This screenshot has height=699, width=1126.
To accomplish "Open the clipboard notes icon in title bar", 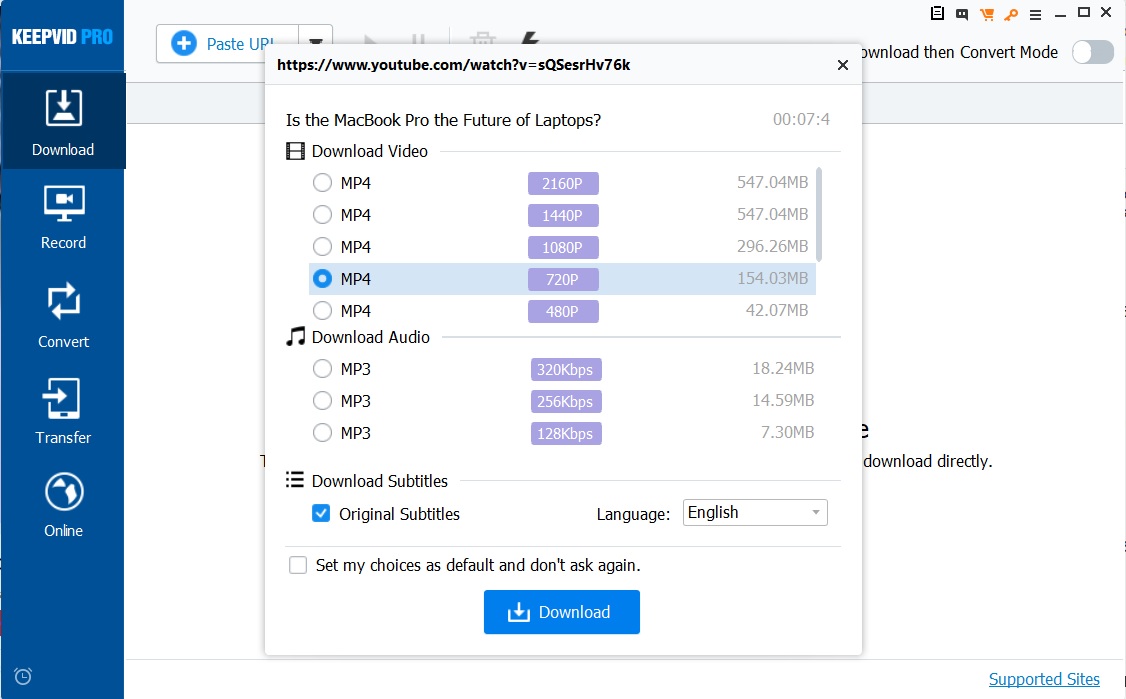I will [937, 13].
